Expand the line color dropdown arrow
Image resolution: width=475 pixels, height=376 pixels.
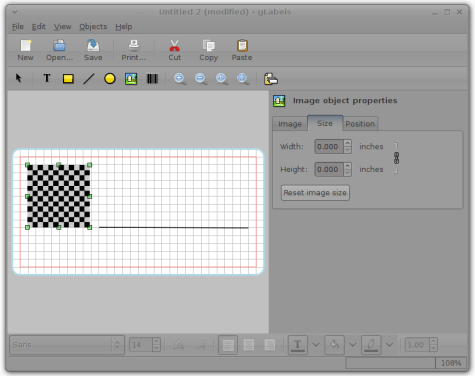point(389,345)
